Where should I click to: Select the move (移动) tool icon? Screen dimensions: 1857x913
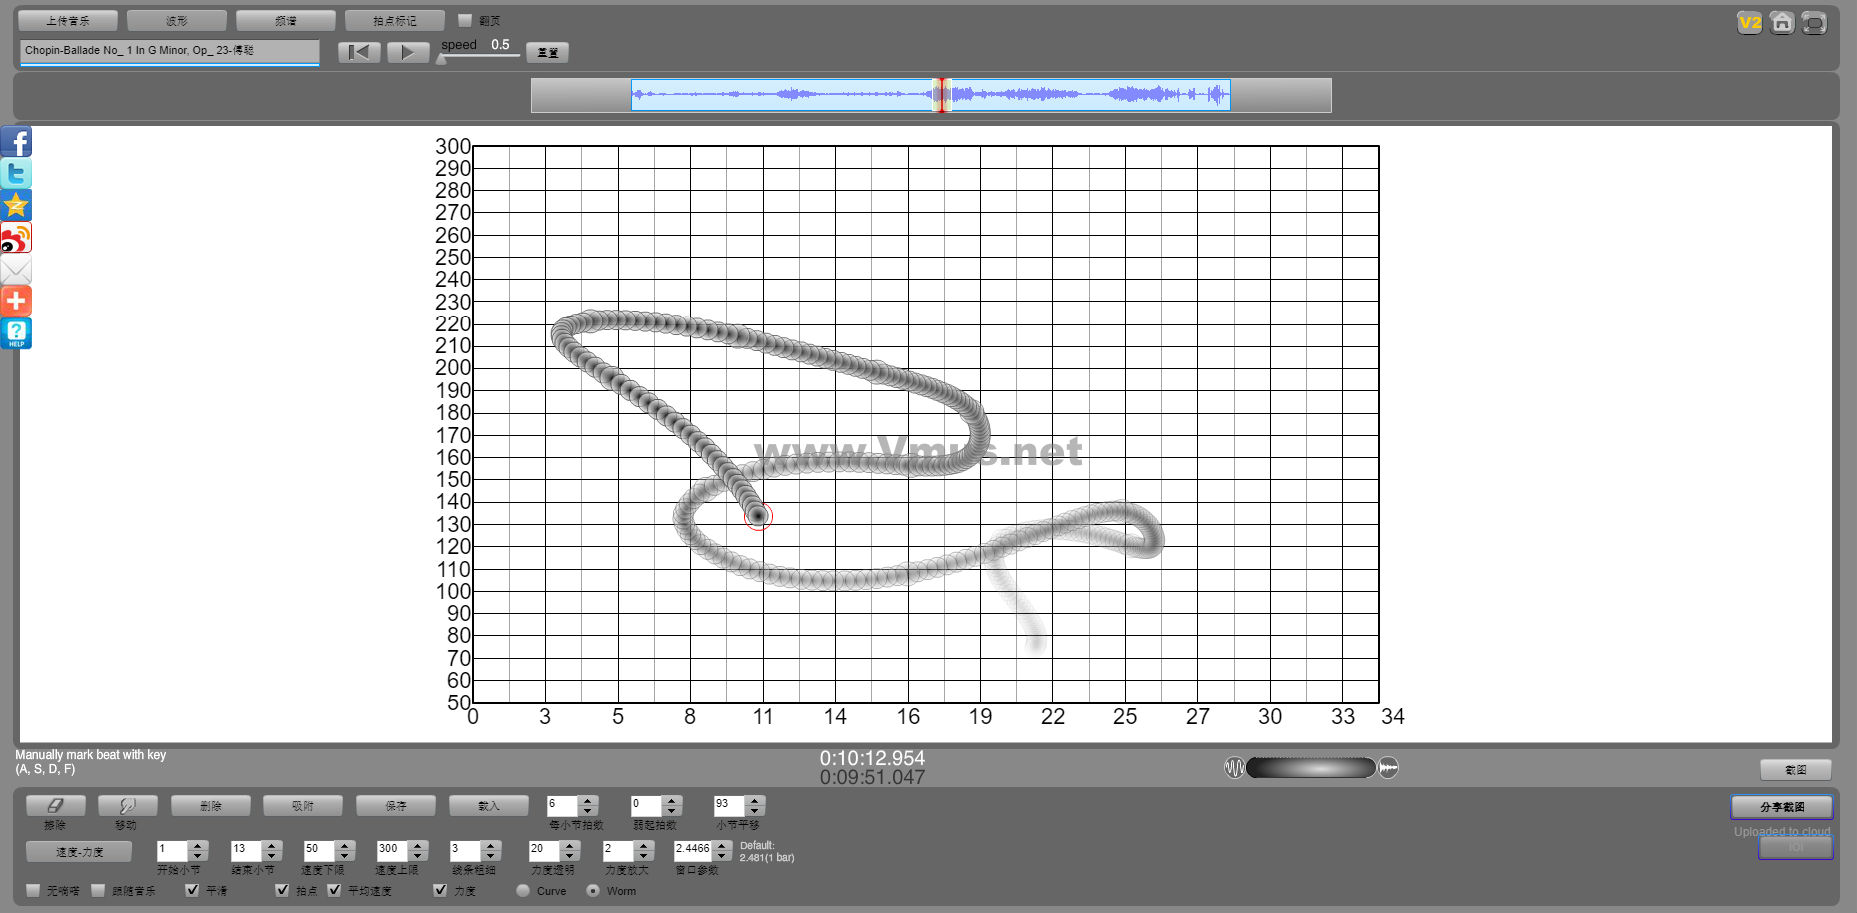(127, 806)
